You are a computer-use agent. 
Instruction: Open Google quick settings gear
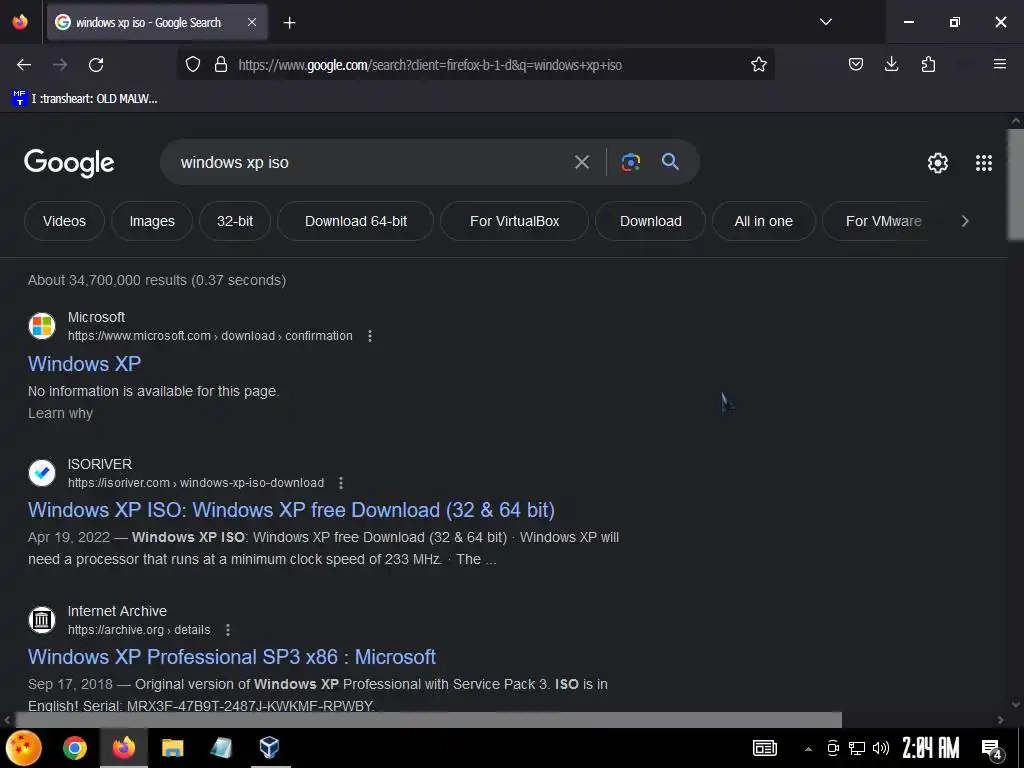[x=937, y=163]
